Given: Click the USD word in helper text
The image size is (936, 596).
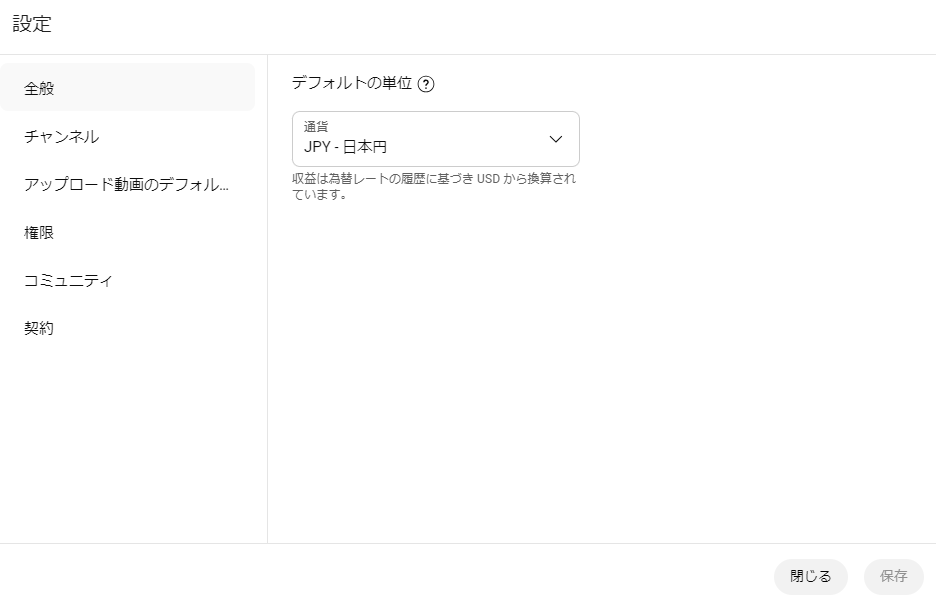Looking at the screenshot, I should click(488, 179).
